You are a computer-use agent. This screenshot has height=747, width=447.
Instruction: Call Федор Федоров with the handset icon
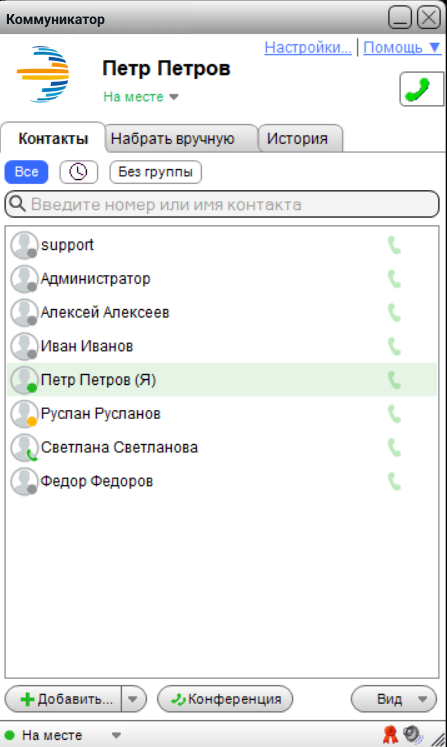click(394, 482)
